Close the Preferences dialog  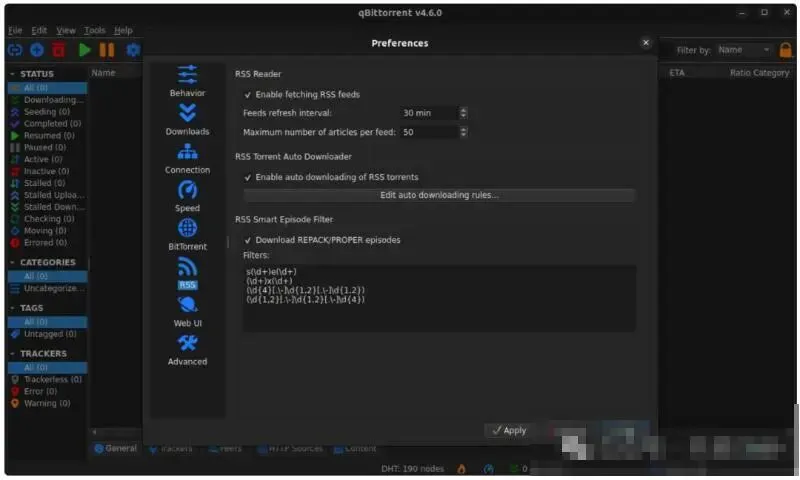[646, 43]
